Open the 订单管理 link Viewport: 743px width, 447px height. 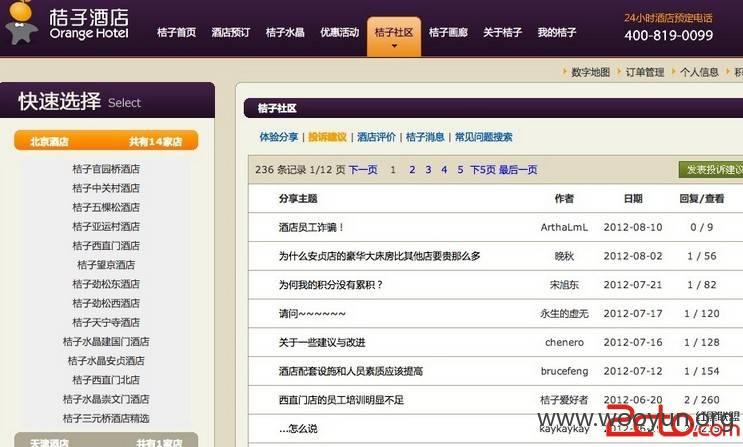(x=645, y=72)
